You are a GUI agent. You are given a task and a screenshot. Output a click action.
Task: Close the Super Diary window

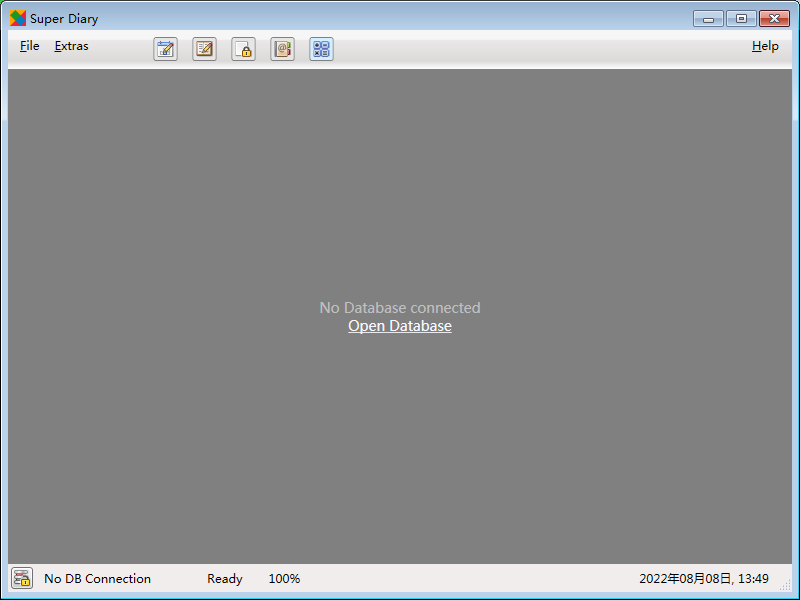774,19
